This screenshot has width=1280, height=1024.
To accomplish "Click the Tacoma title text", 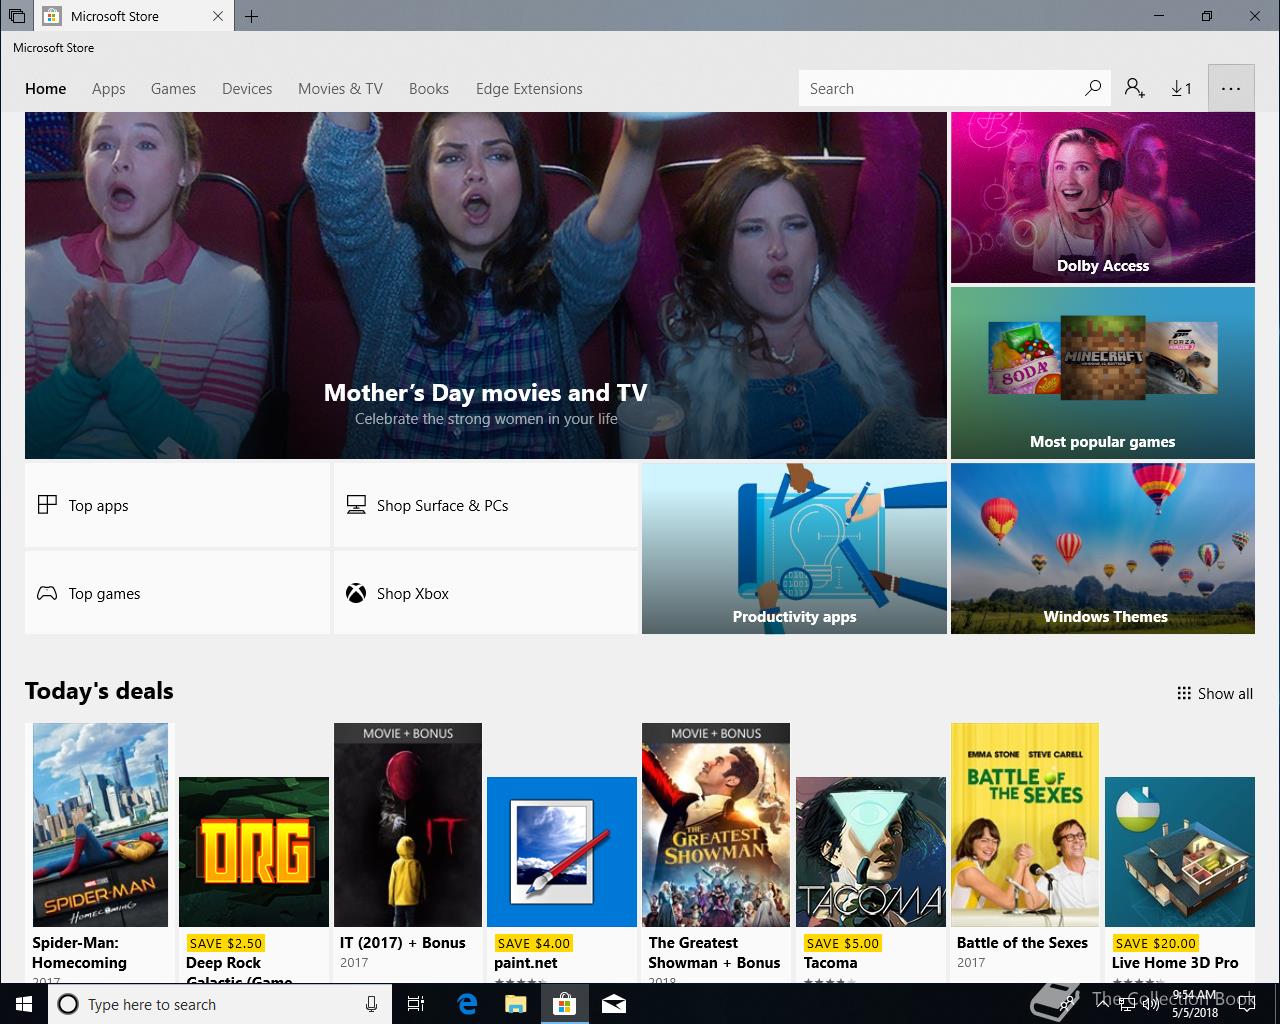I will click(x=831, y=962).
